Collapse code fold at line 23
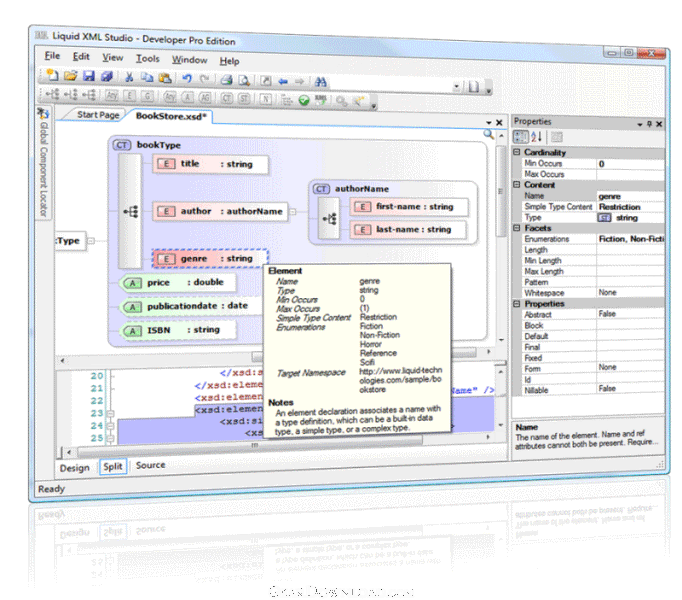 tap(110, 413)
